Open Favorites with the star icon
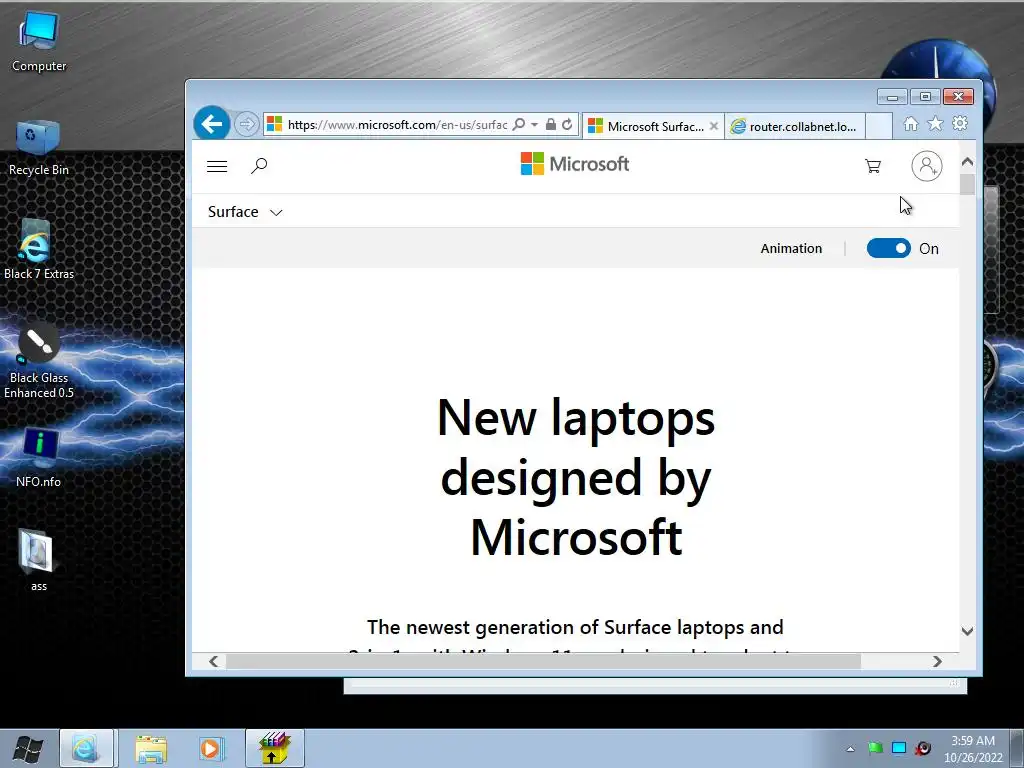The image size is (1024, 768). [935, 123]
